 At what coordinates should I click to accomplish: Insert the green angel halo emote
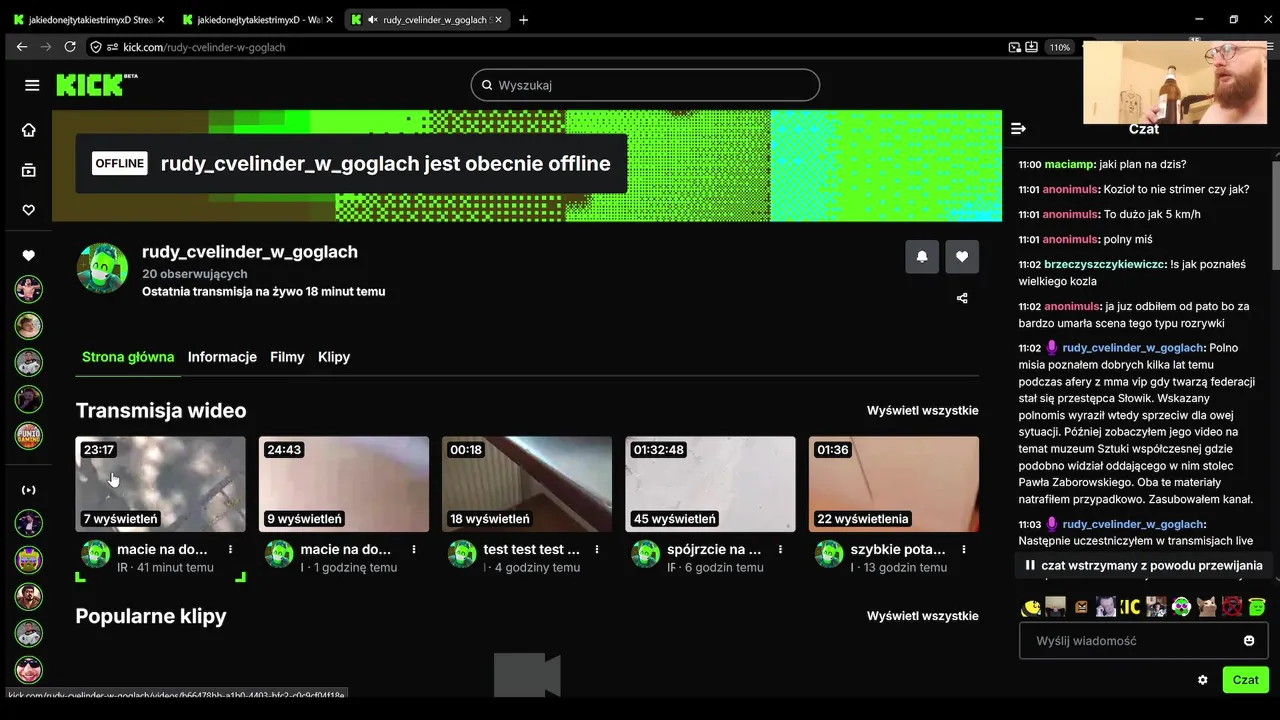[1257, 607]
